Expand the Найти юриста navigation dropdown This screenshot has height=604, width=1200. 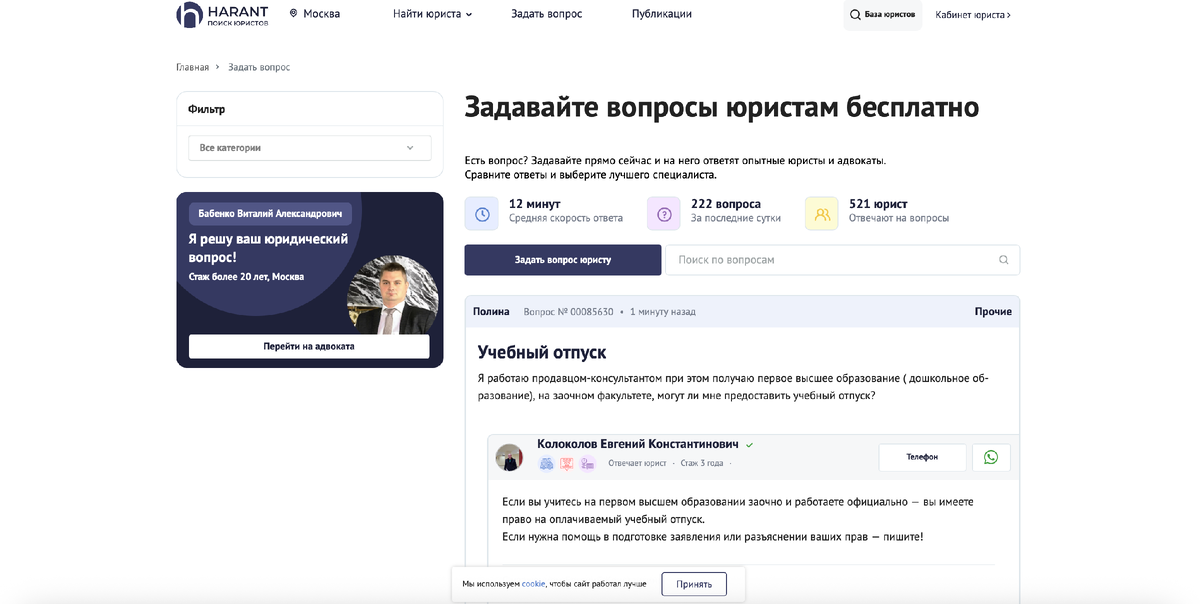(x=430, y=14)
